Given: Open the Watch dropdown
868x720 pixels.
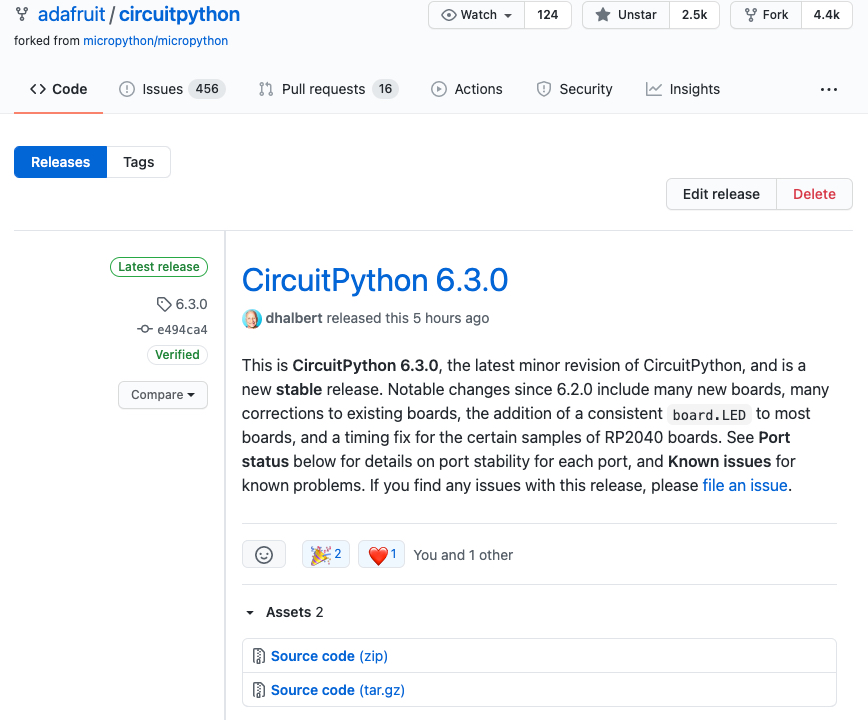Looking at the screenshot, I should coord(476,15).
